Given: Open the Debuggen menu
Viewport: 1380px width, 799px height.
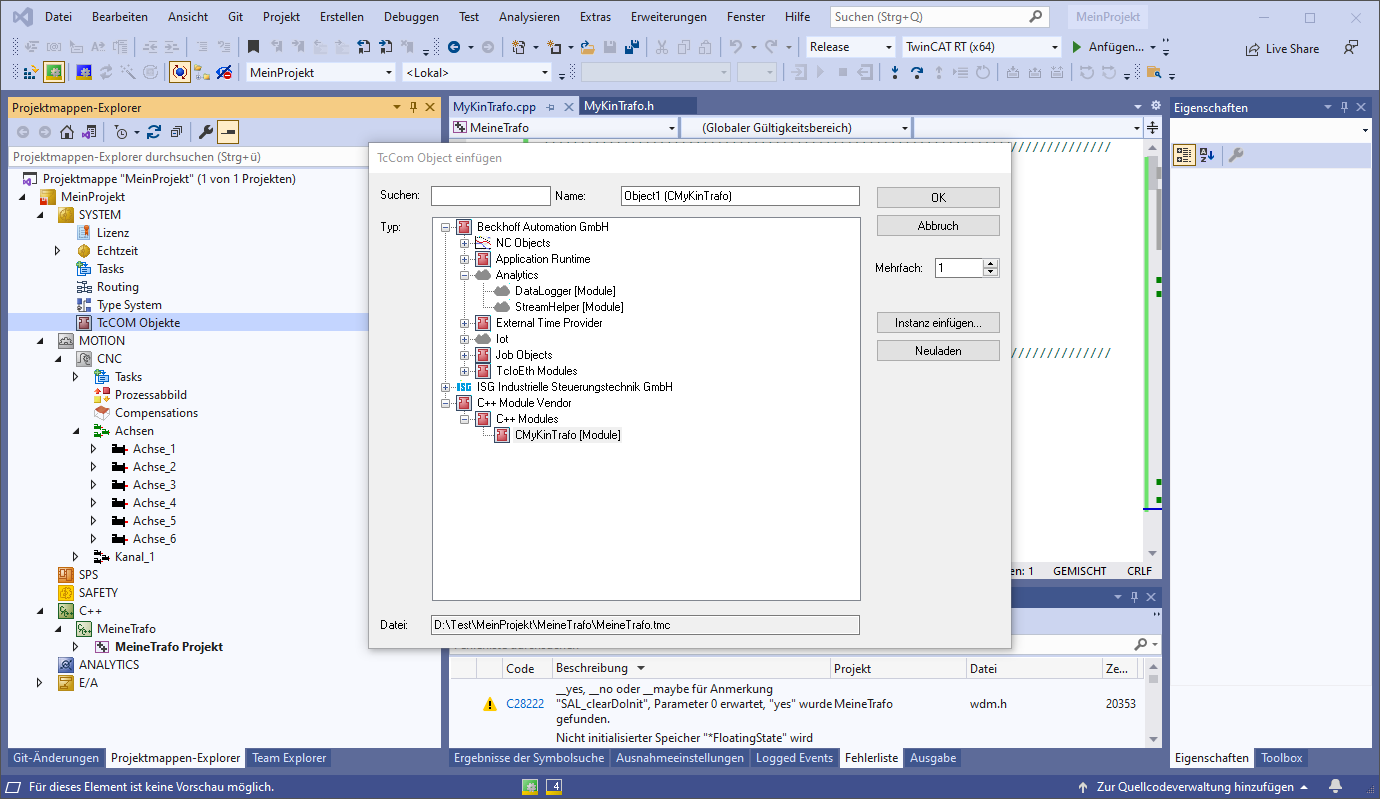Looking at the screenshot, I should point(411,17).
